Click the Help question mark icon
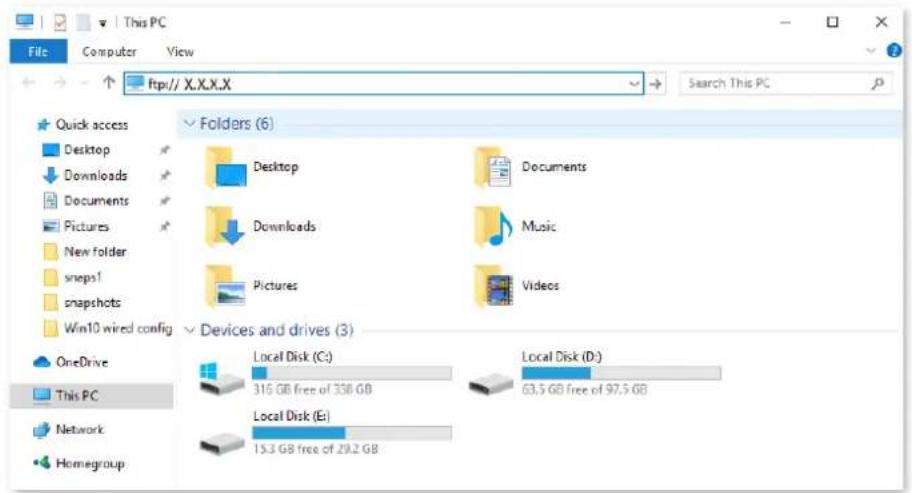 (x=894, y=51)
